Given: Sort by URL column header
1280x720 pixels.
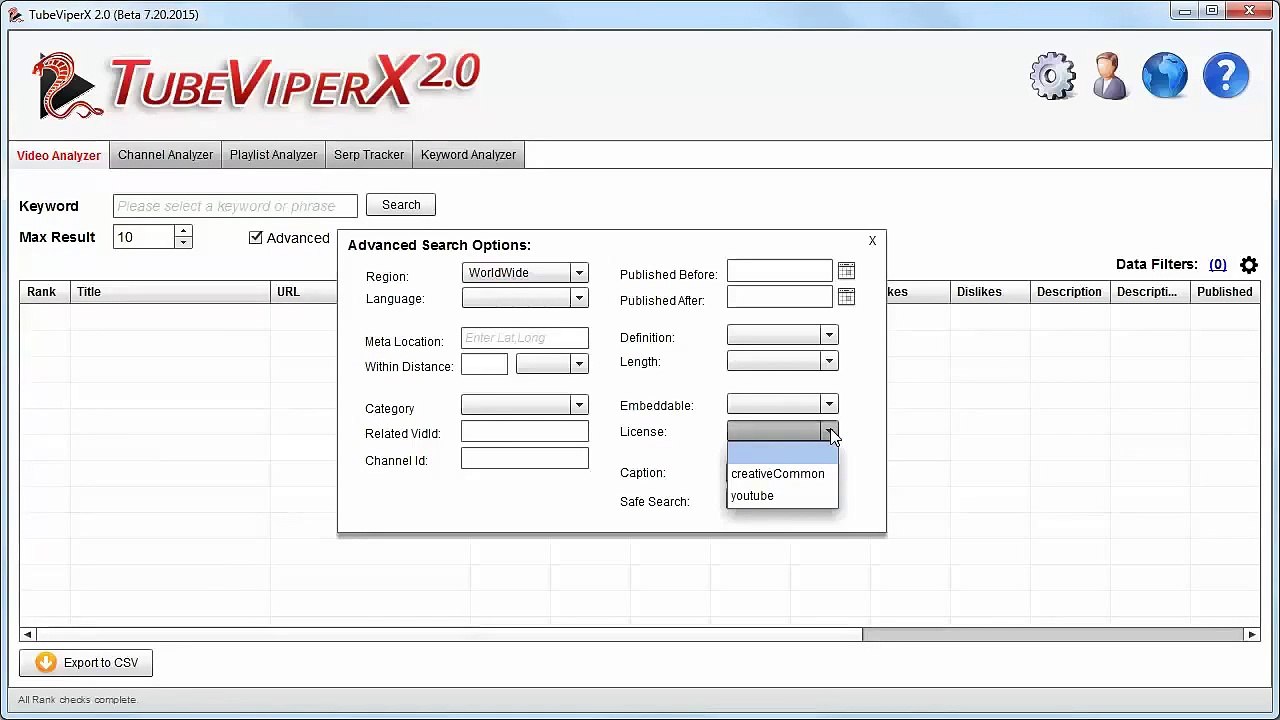Looking at the screenshot, I should 304,292.
